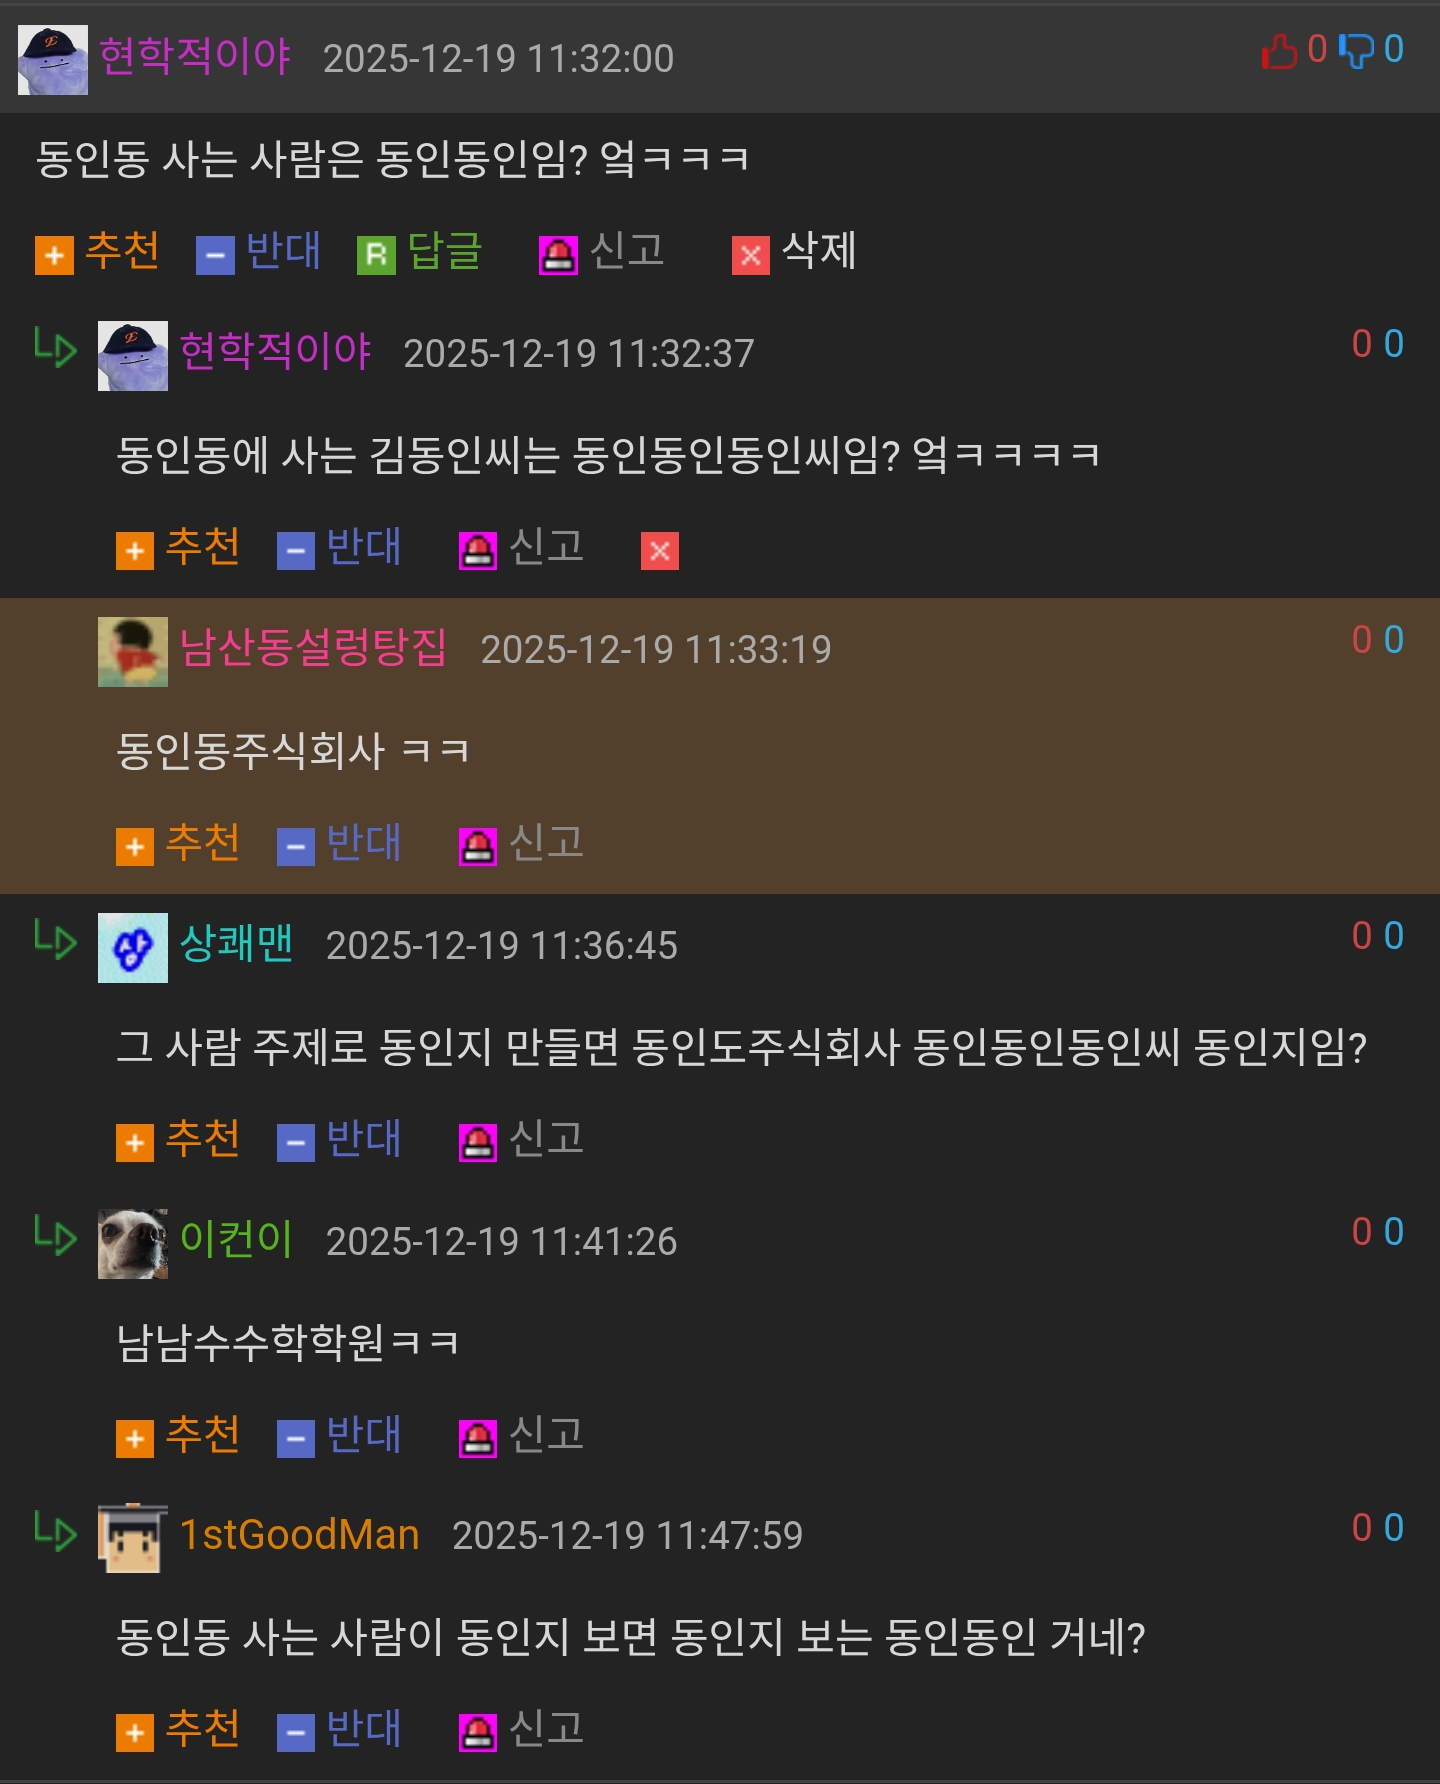This screenshot has height=1784, width=1440.
Task: Click the 신고 siren icon on the first comment
Action: click(x=558, y=255)
